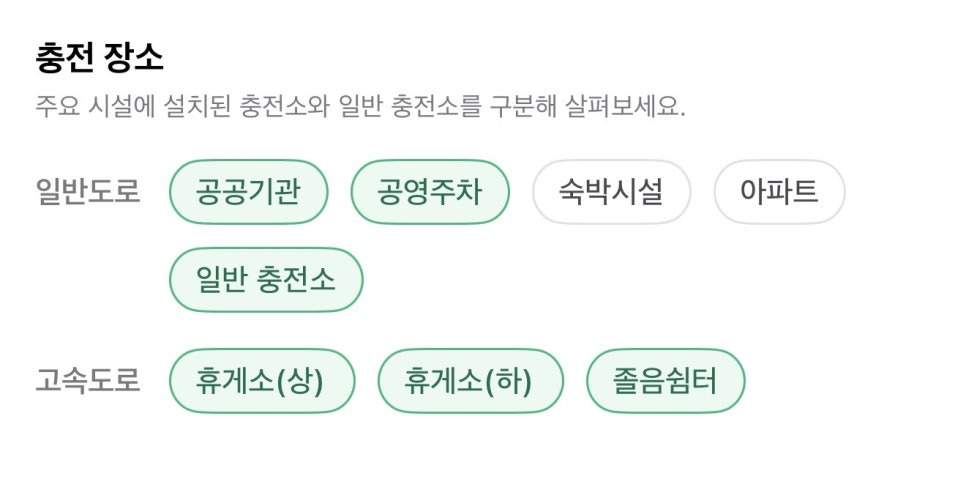This screenshot has height=490, width=966.
Task: Remove drowsy shelter 졸음쉼터 option
Action: [665, 381]
